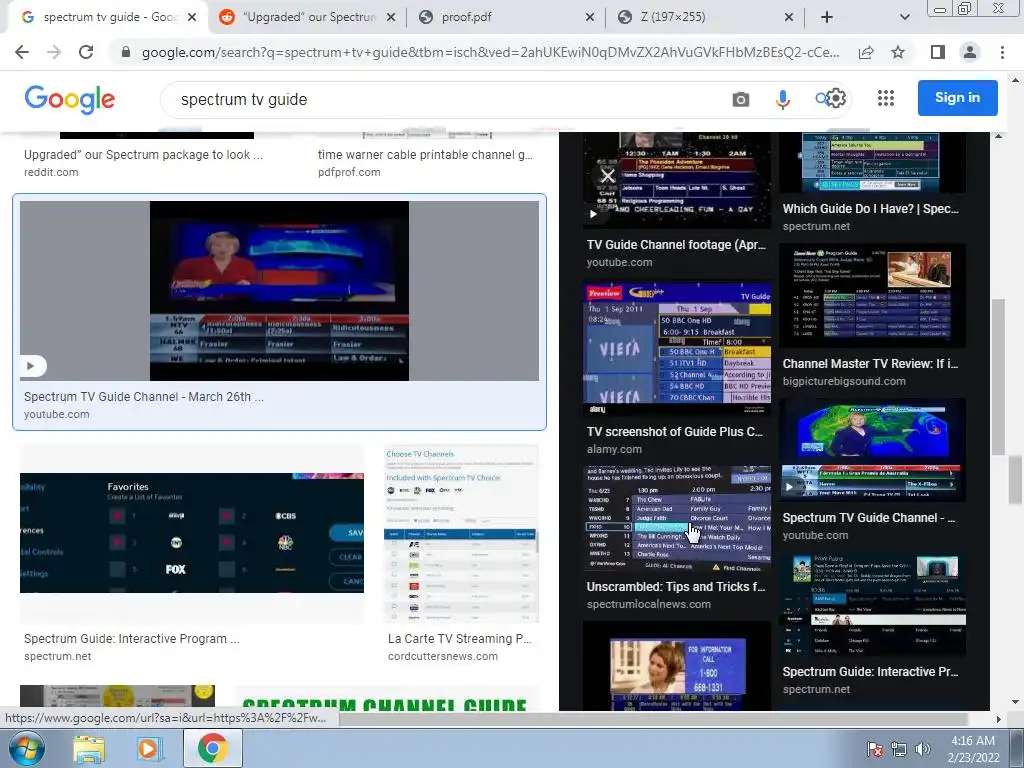Open Action Center flag icon

coord(875,749)
